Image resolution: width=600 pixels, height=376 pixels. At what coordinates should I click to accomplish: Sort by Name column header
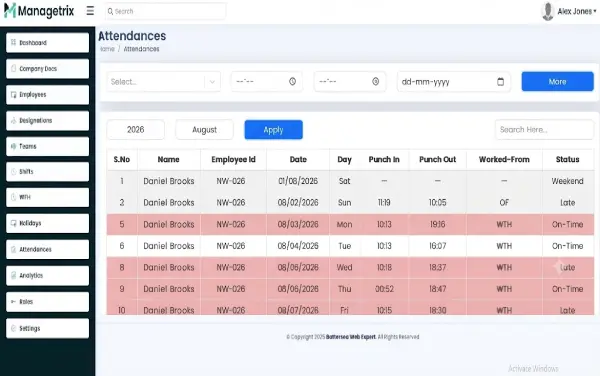[x=168, y=160]
